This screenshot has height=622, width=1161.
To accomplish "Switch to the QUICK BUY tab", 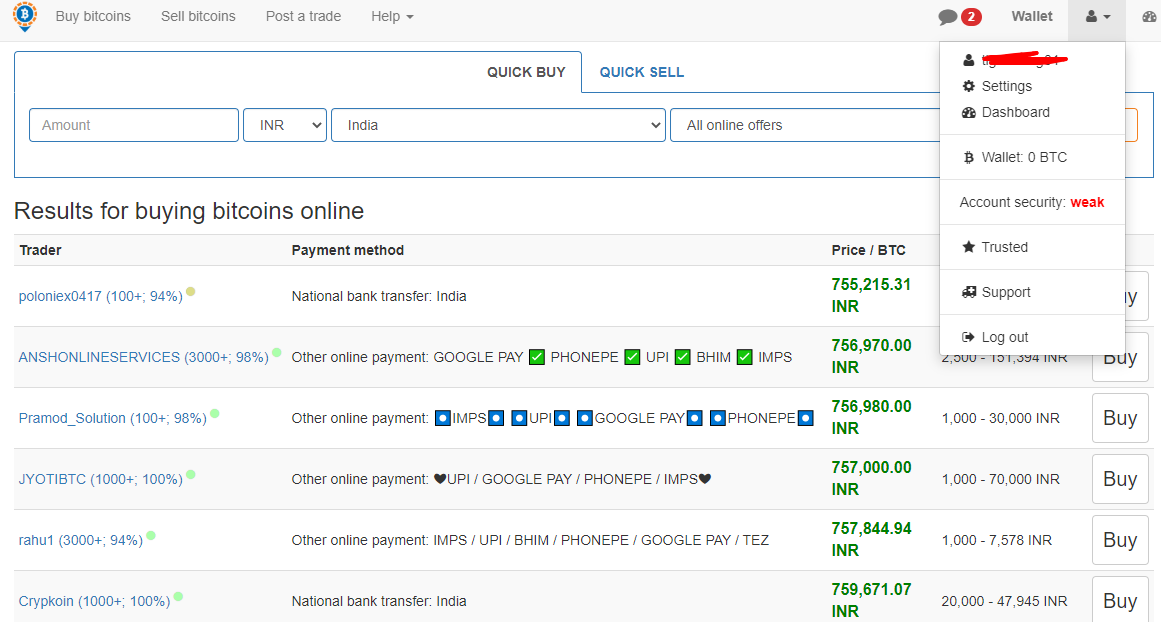I will [x=526, y=72].
